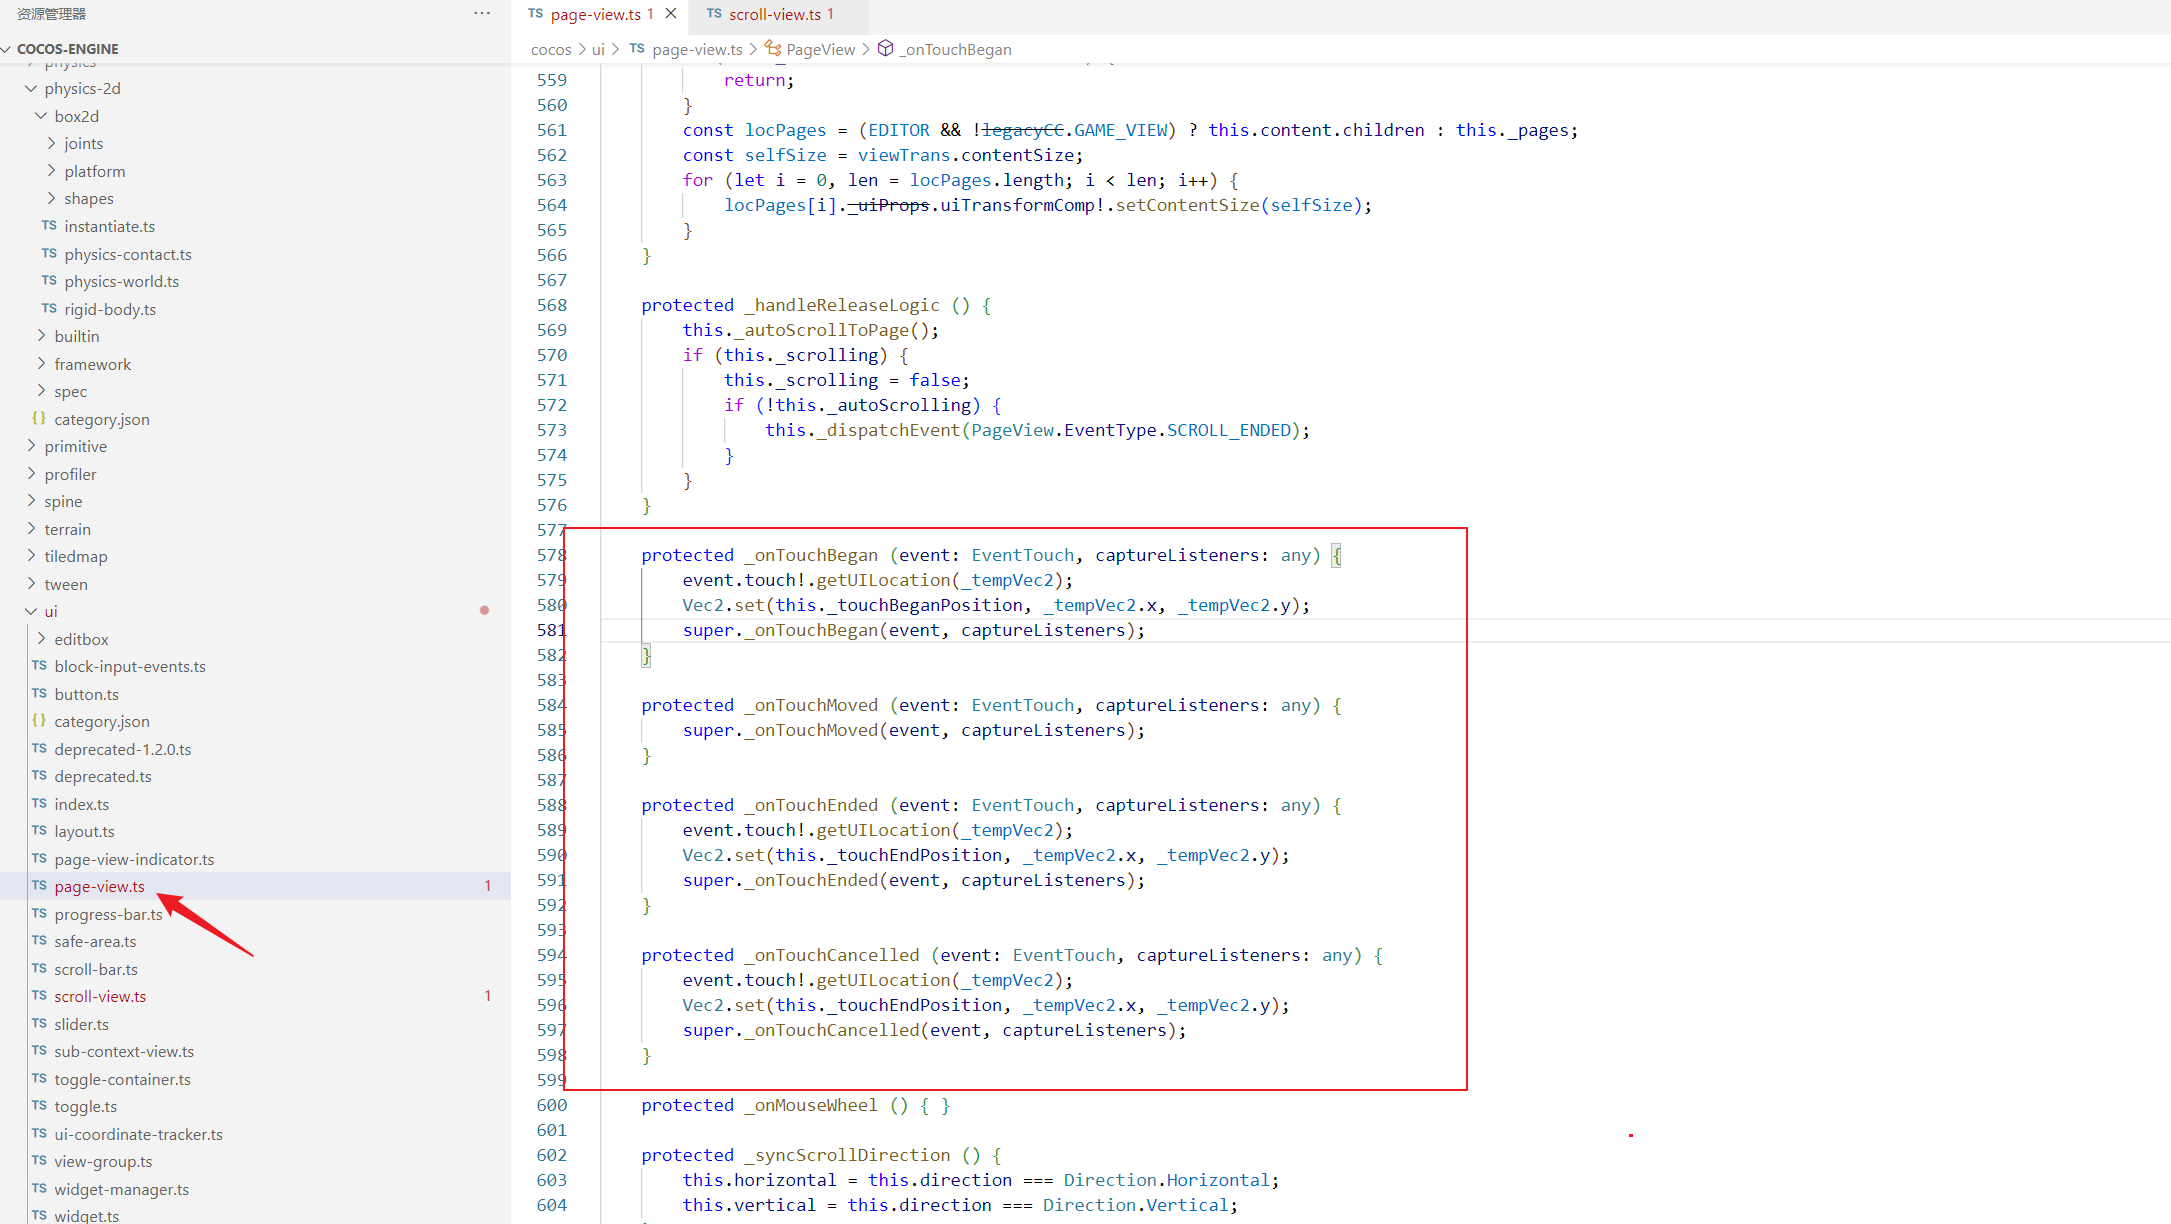
Task: Collapse the ui folder chevron
Action: click(x=31, y=611)
